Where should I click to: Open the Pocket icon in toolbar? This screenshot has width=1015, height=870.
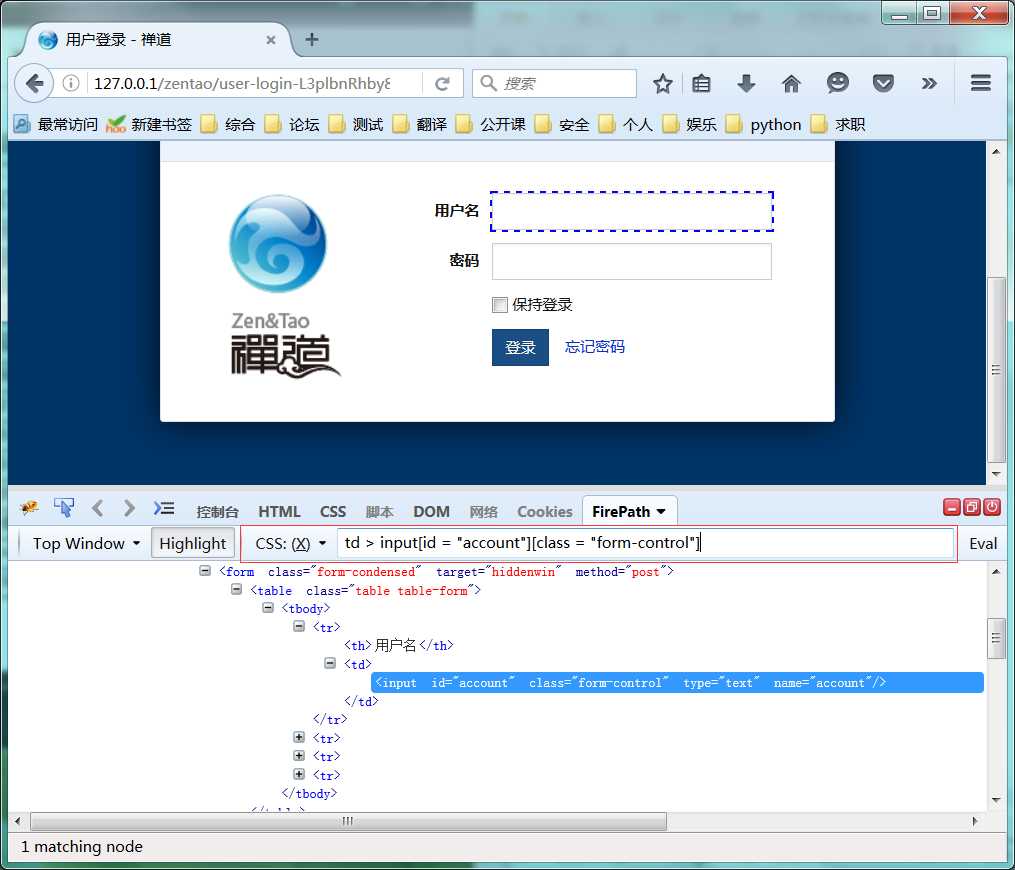883,83
